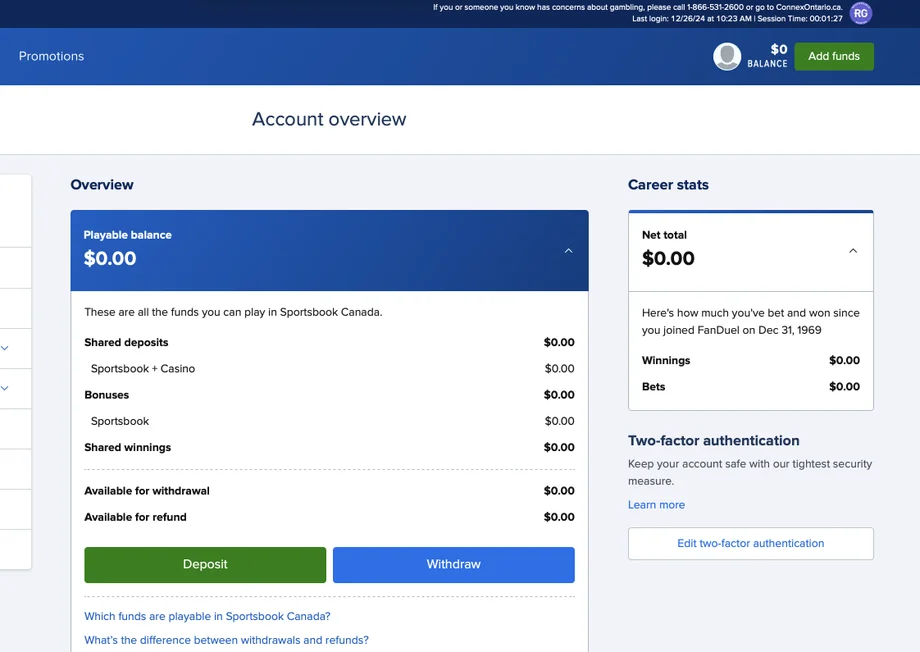Click the green Deposit button
The width and height of the screenshot is (920, 652).
tap(205, 565)
